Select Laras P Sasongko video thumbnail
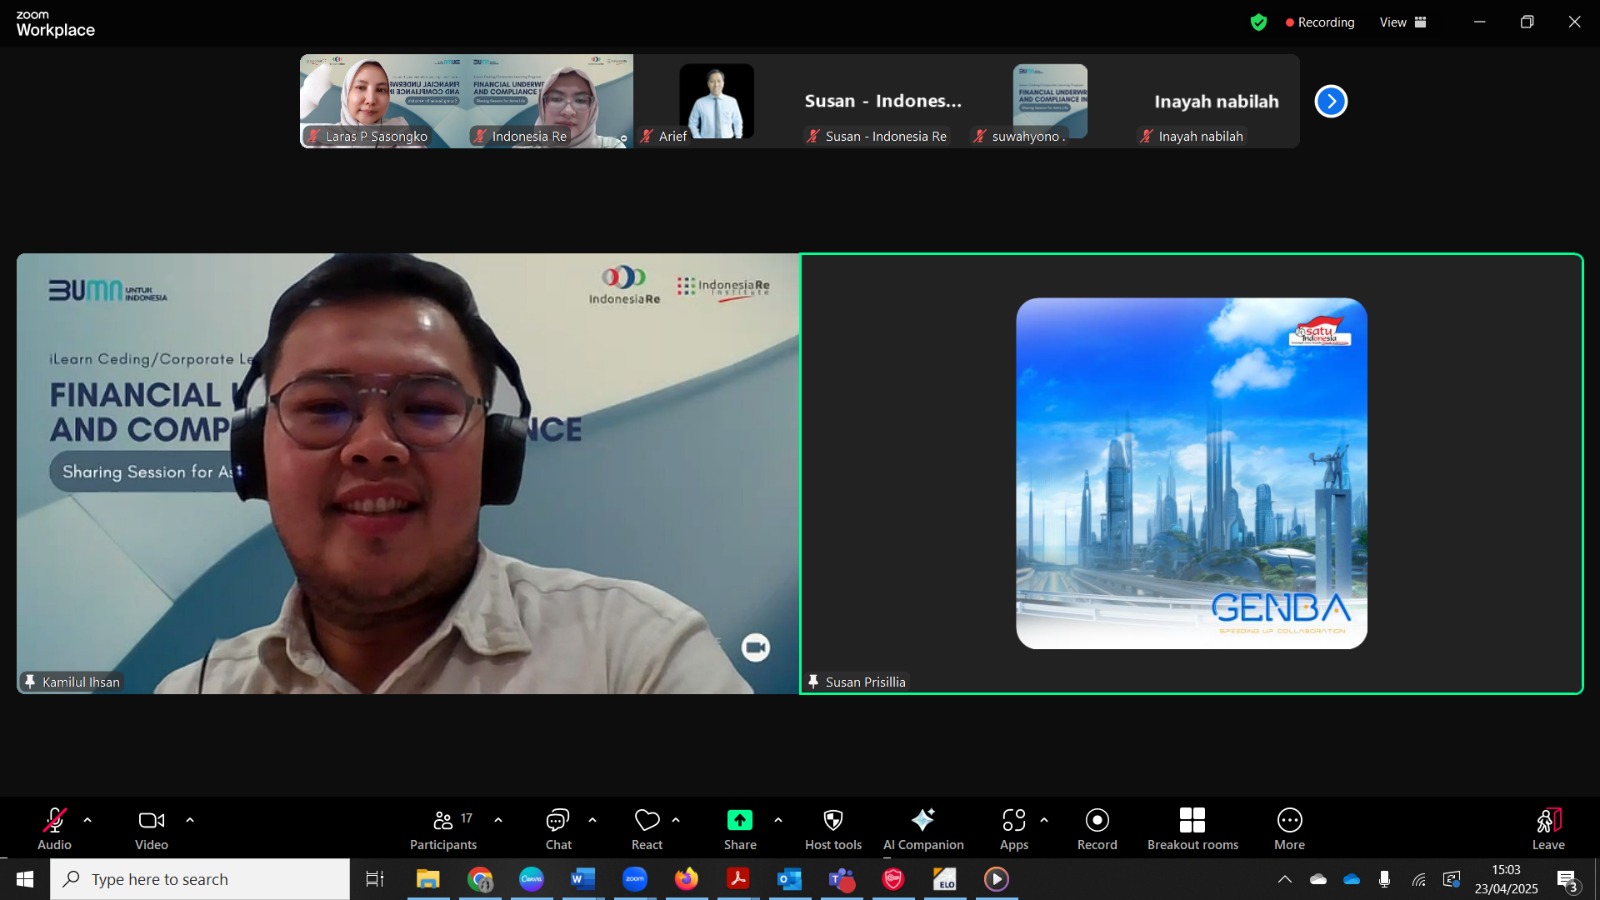 click(383, 101)
